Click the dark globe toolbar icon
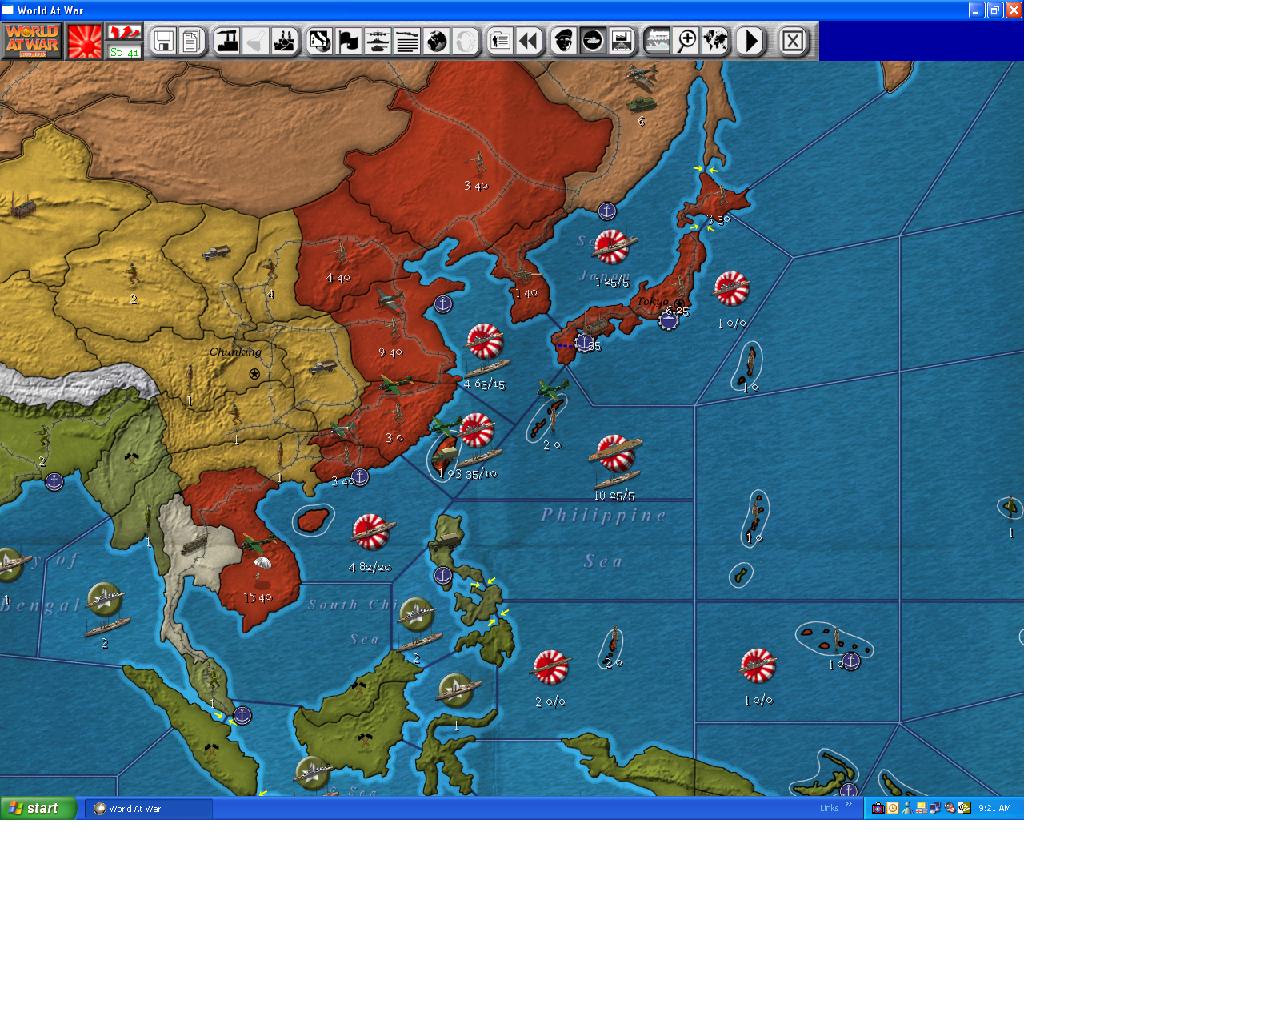 (x=436, y=41)
